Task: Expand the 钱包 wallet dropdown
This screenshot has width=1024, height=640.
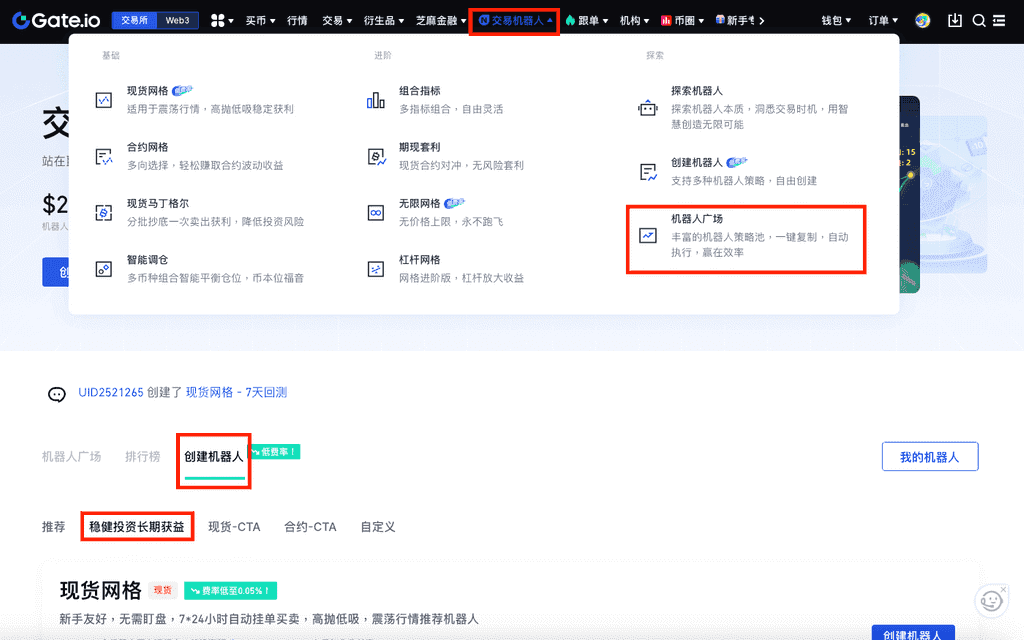Action: [x=836, y=20]
